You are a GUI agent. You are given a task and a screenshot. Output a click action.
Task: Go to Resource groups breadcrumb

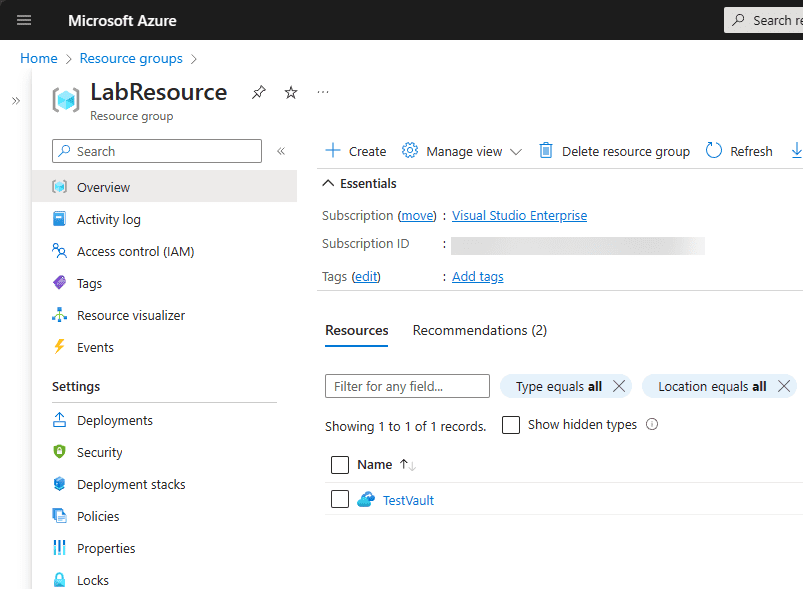click(x=131, y=58)
